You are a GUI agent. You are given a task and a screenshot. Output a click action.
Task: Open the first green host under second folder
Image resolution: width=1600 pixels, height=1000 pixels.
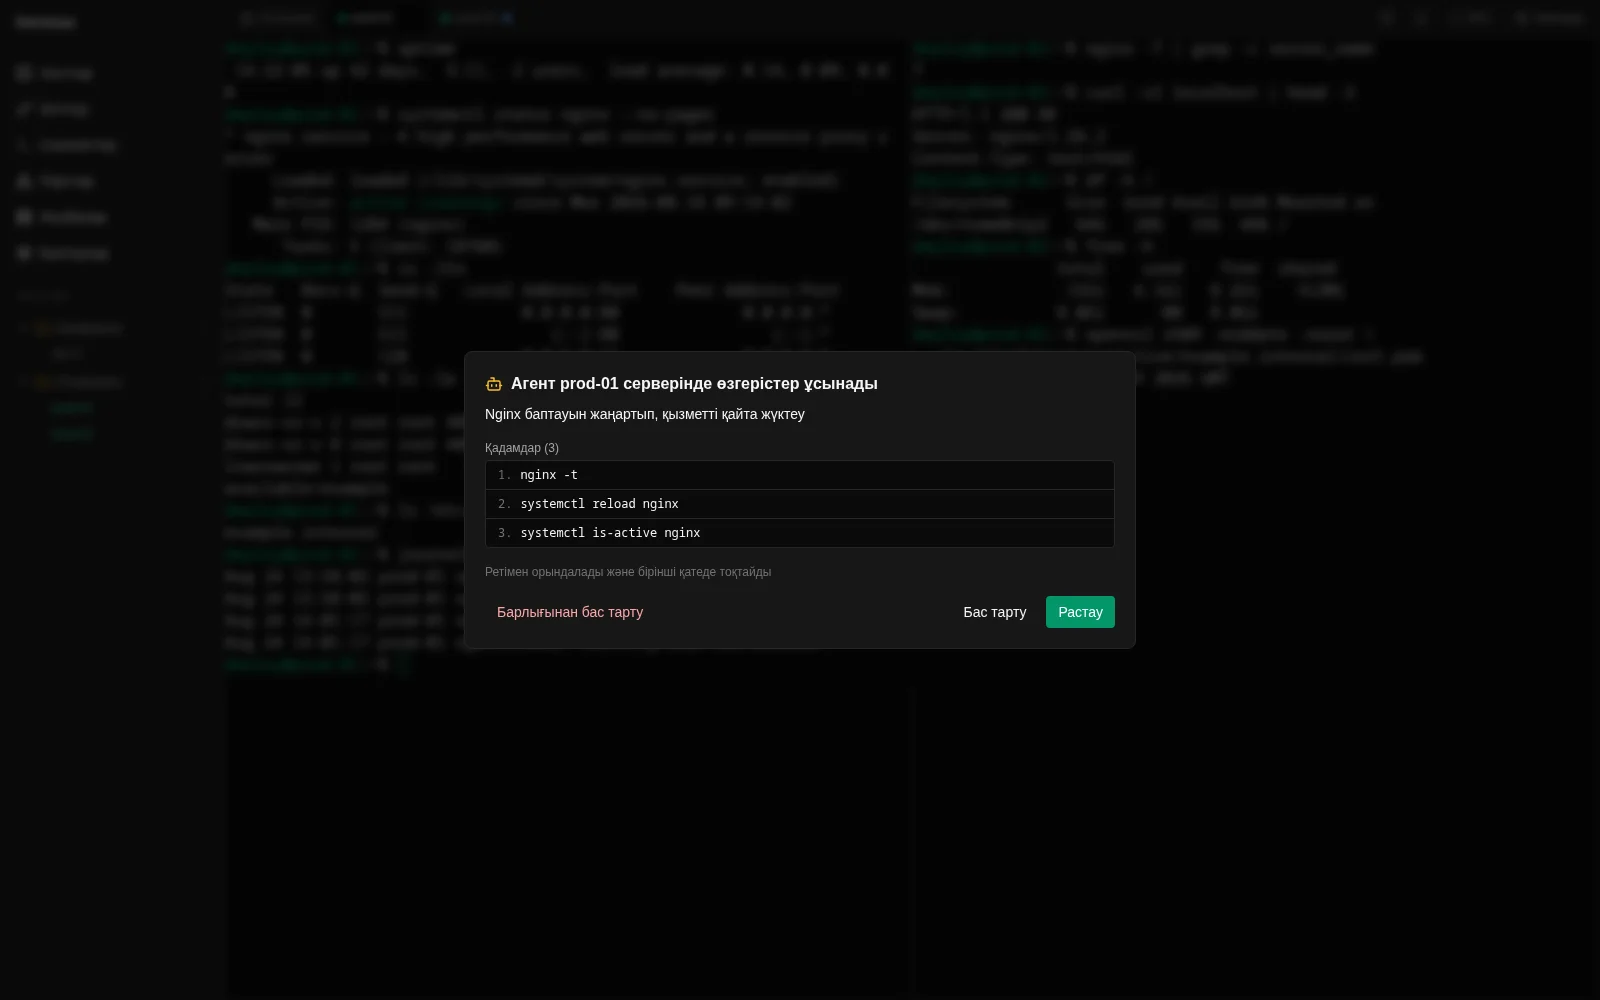pyautogui.click(x=71, y=408)
